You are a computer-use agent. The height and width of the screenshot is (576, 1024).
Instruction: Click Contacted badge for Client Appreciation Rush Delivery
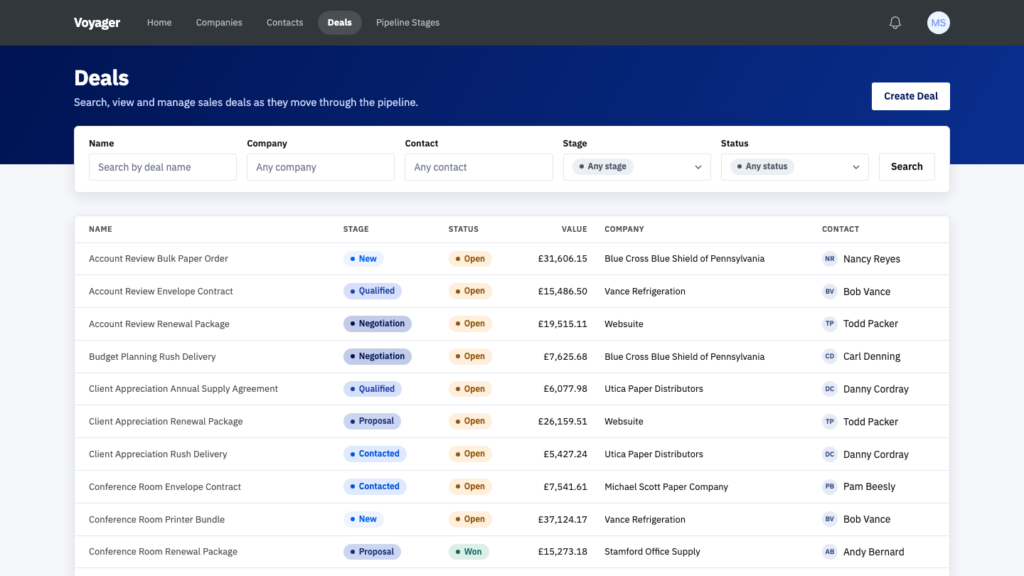point(375,454)
